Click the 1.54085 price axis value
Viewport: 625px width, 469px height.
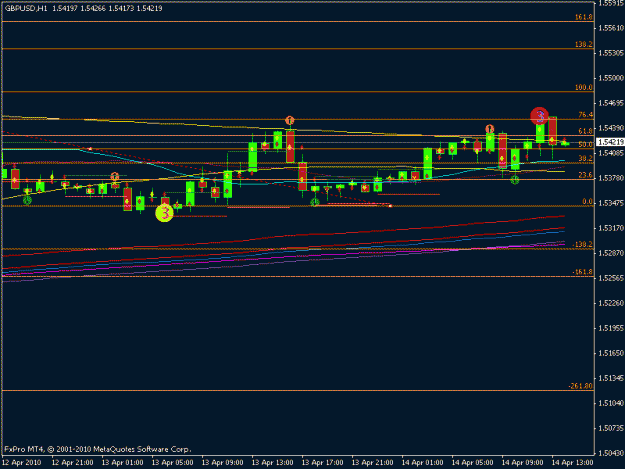[x=611, y=153]
